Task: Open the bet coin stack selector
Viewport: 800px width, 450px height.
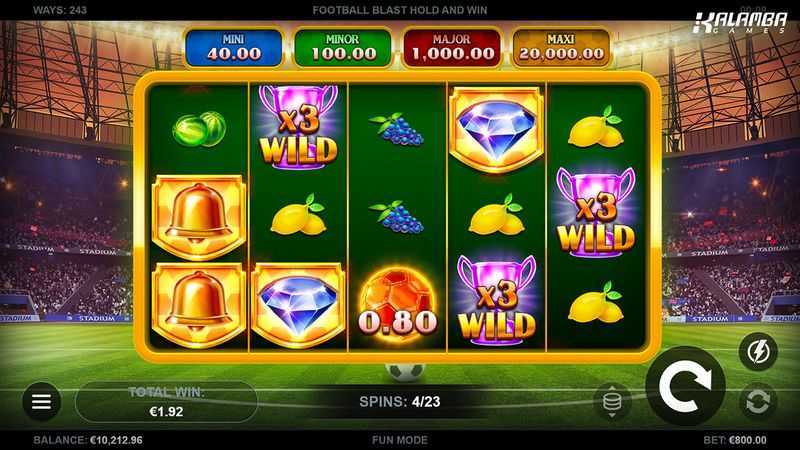Action: tap(612, 402)
